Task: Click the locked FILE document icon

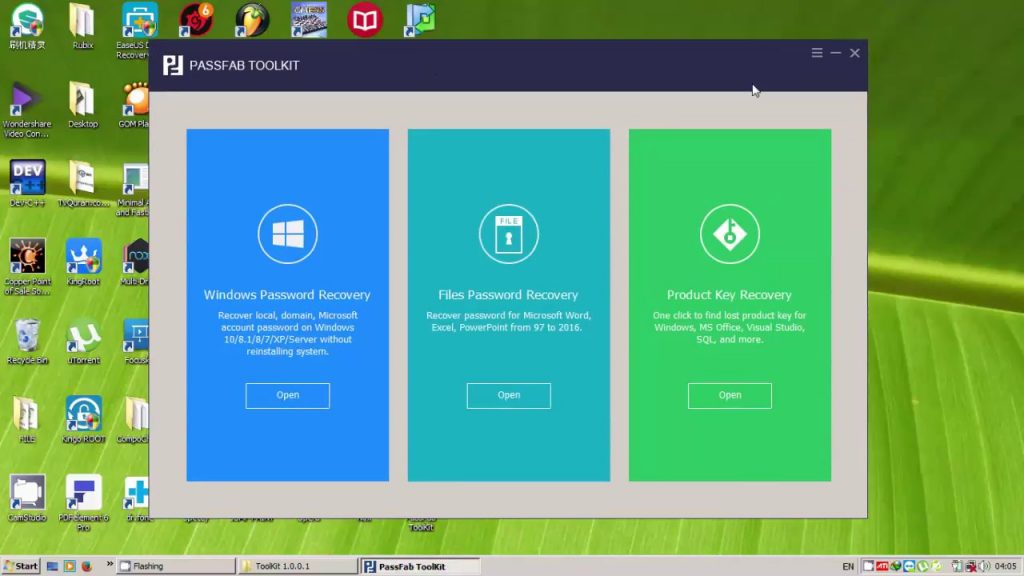Action: 509,234
